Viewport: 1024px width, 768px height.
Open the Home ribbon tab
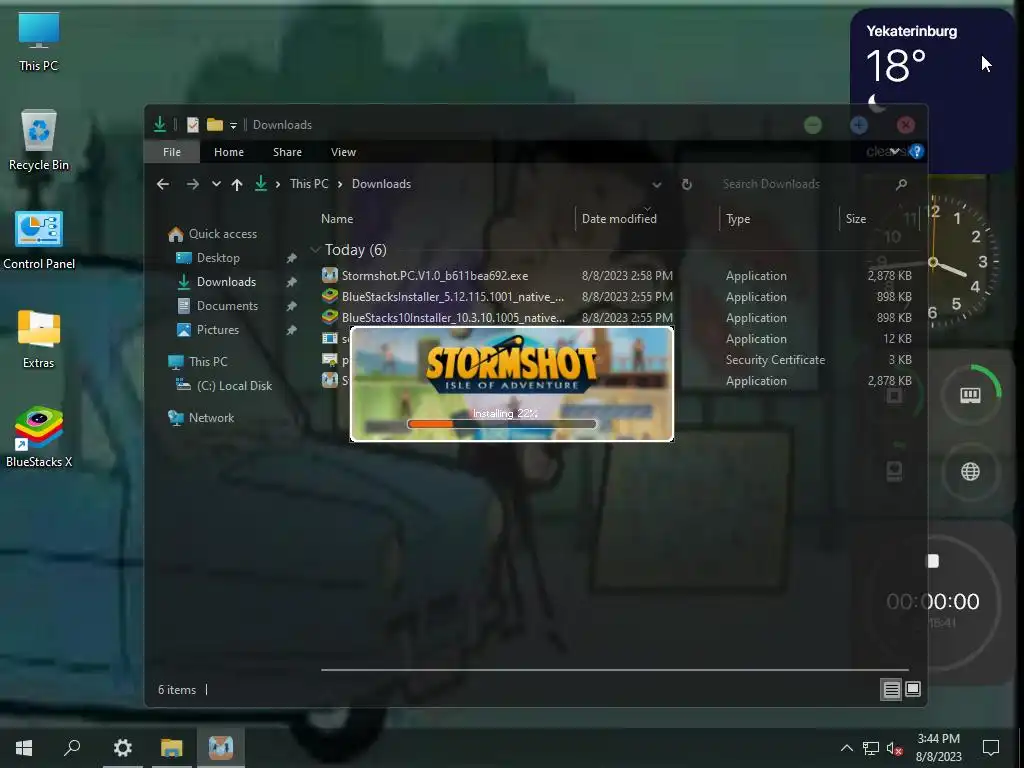click(229, 152)
